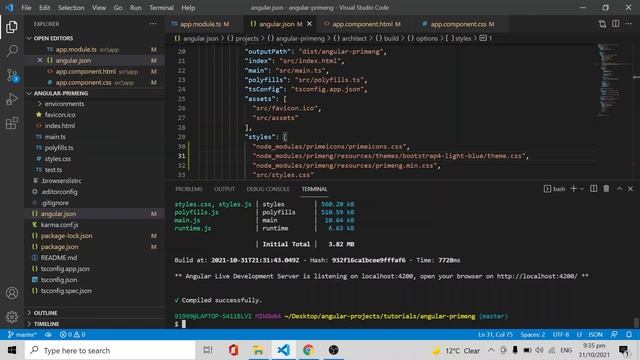Create a new terminal with plus icon
The width and height of the screenshot is (640, 360).
tap(573, 189)
